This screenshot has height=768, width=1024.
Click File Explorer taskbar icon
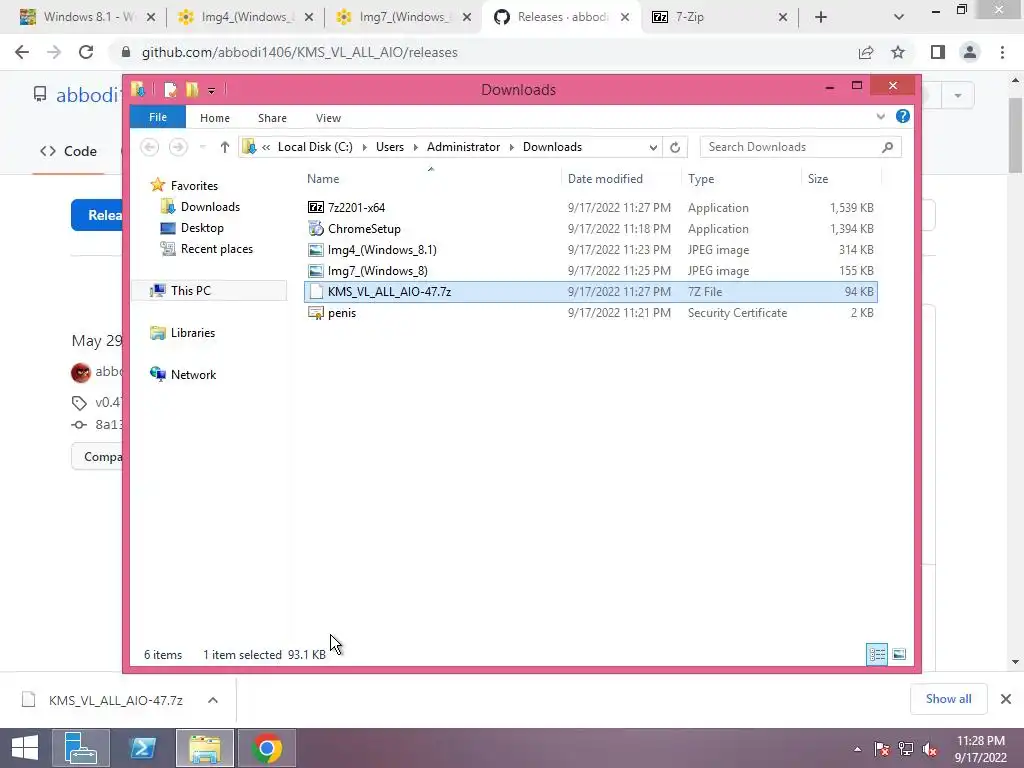[x=204, y=748]
